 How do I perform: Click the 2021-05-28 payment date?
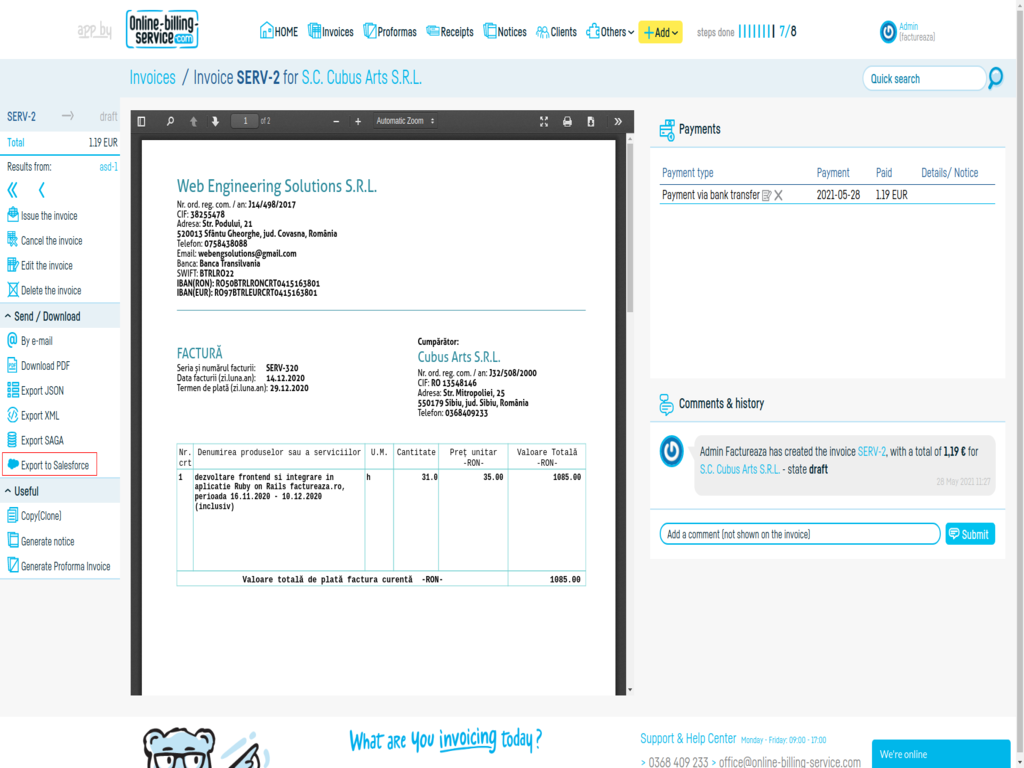(838, 195)
